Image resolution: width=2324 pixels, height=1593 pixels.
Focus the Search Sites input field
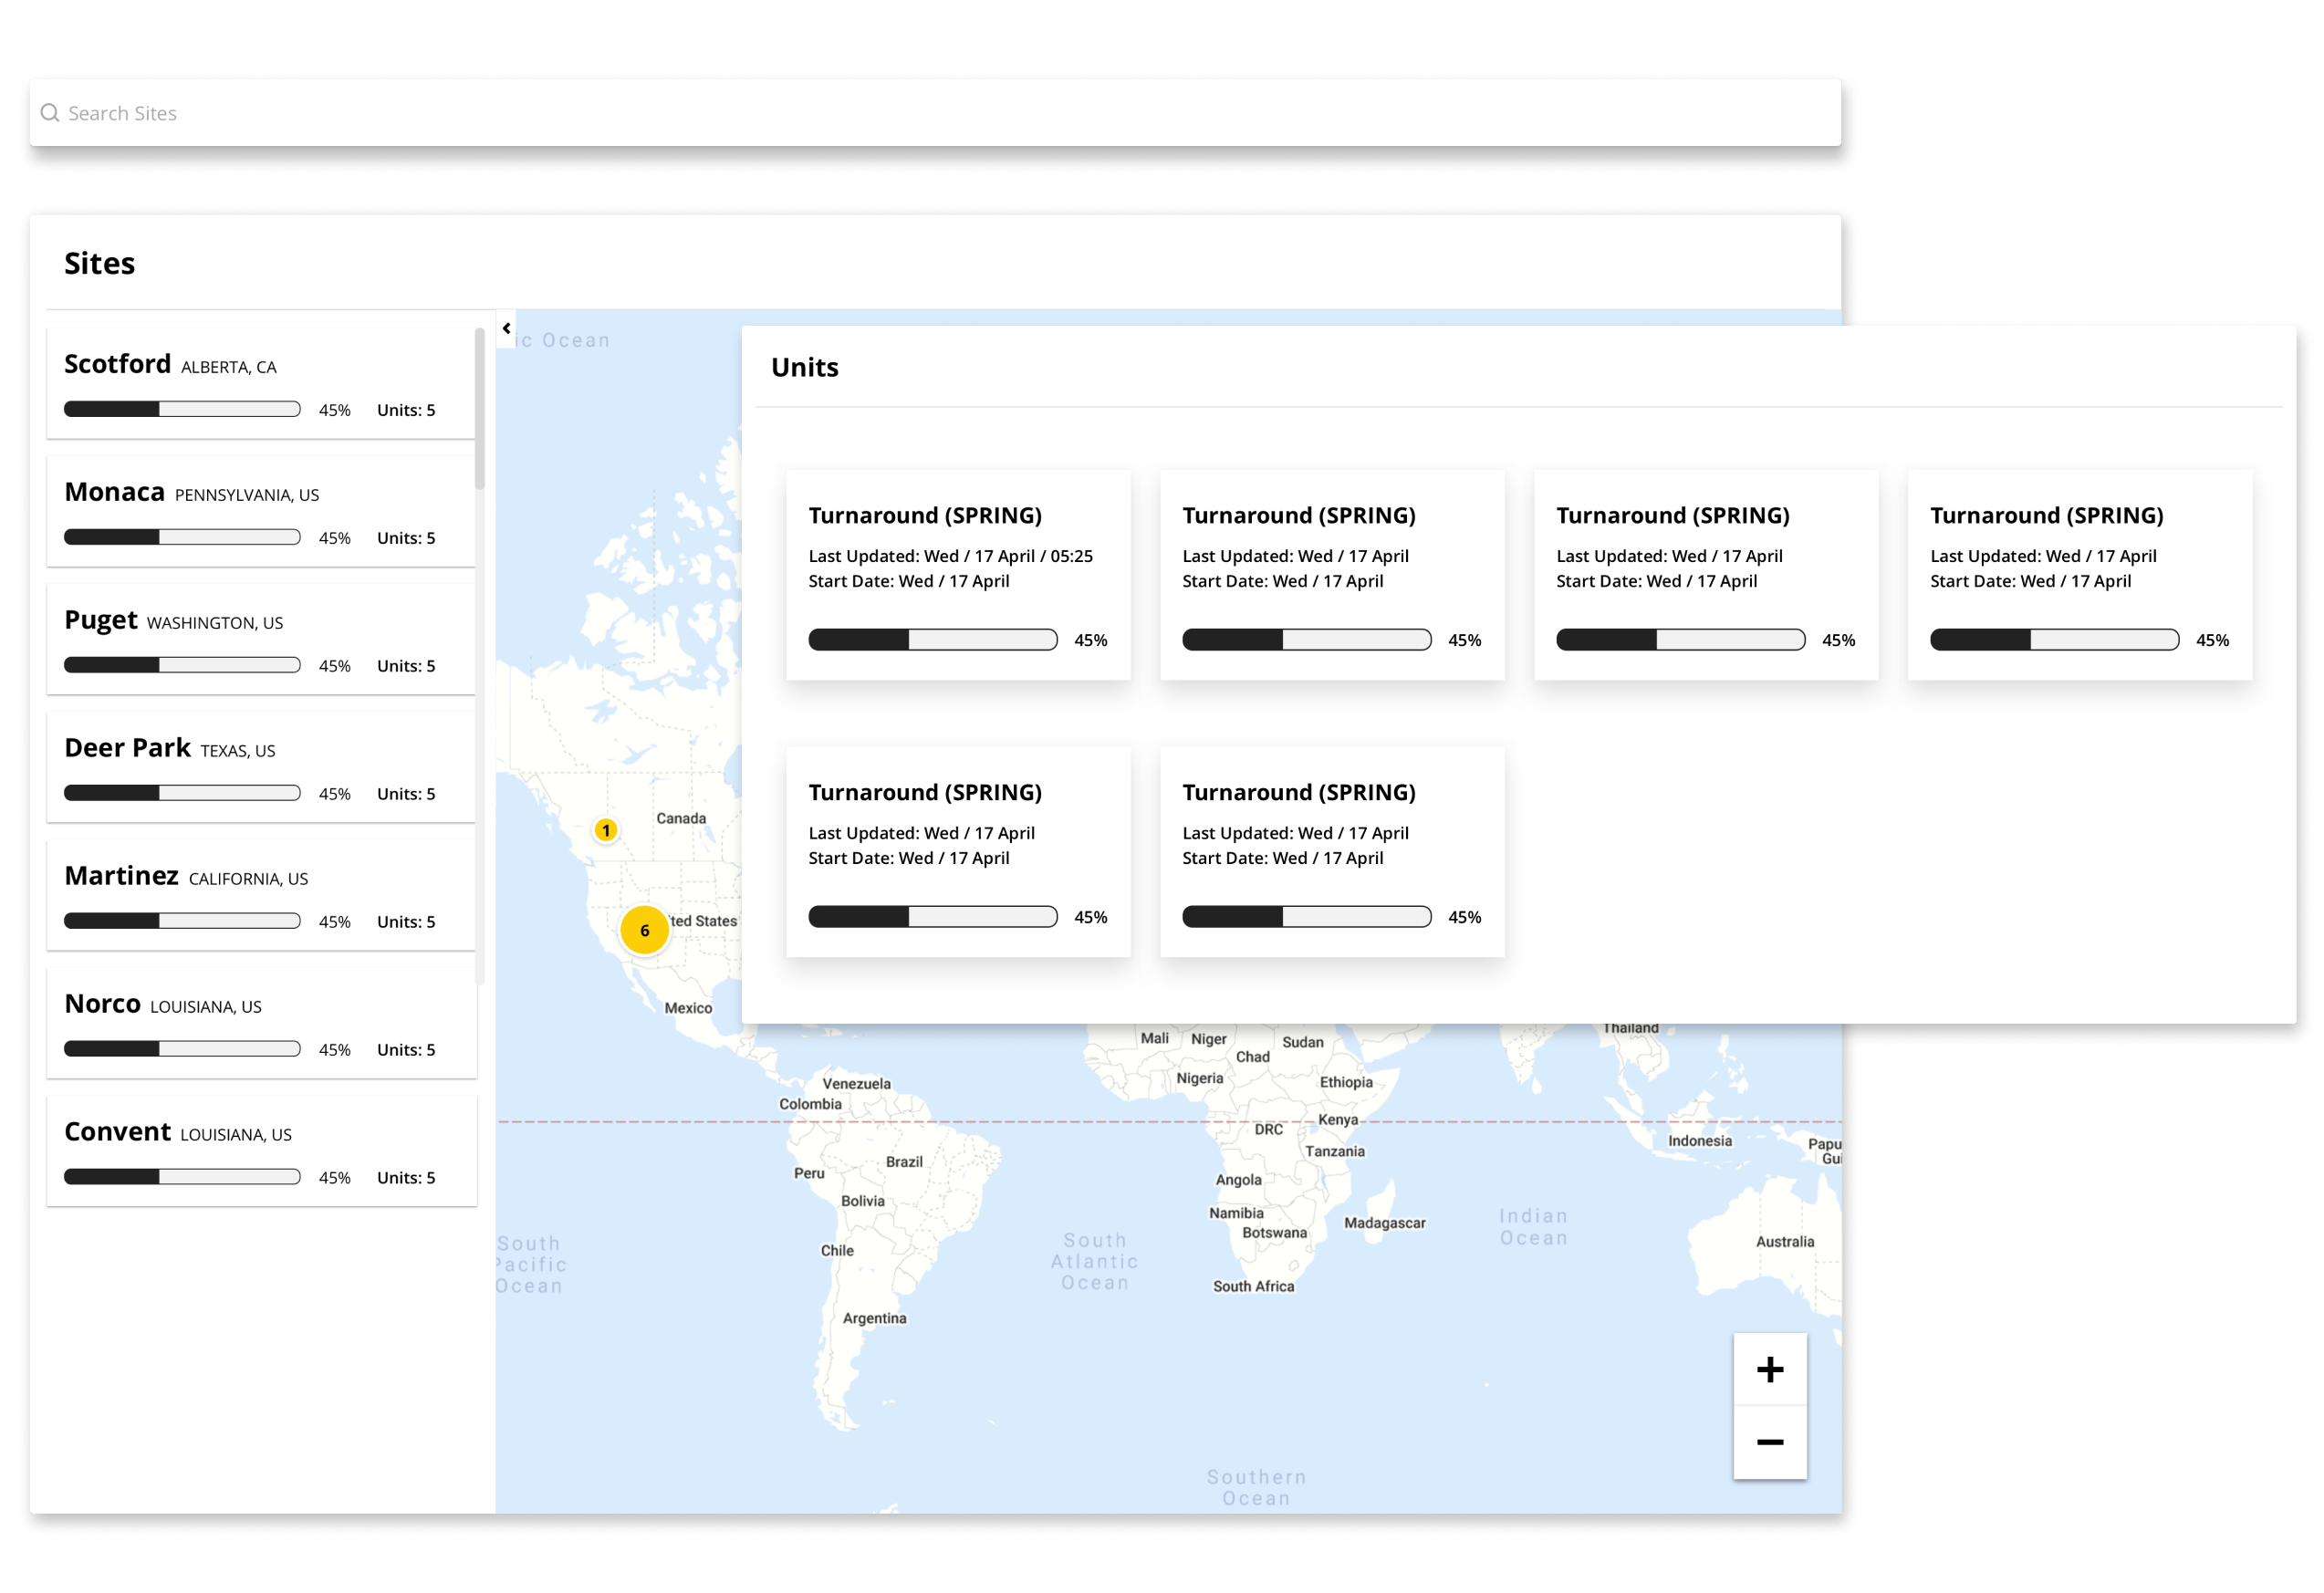coord(935,113)
